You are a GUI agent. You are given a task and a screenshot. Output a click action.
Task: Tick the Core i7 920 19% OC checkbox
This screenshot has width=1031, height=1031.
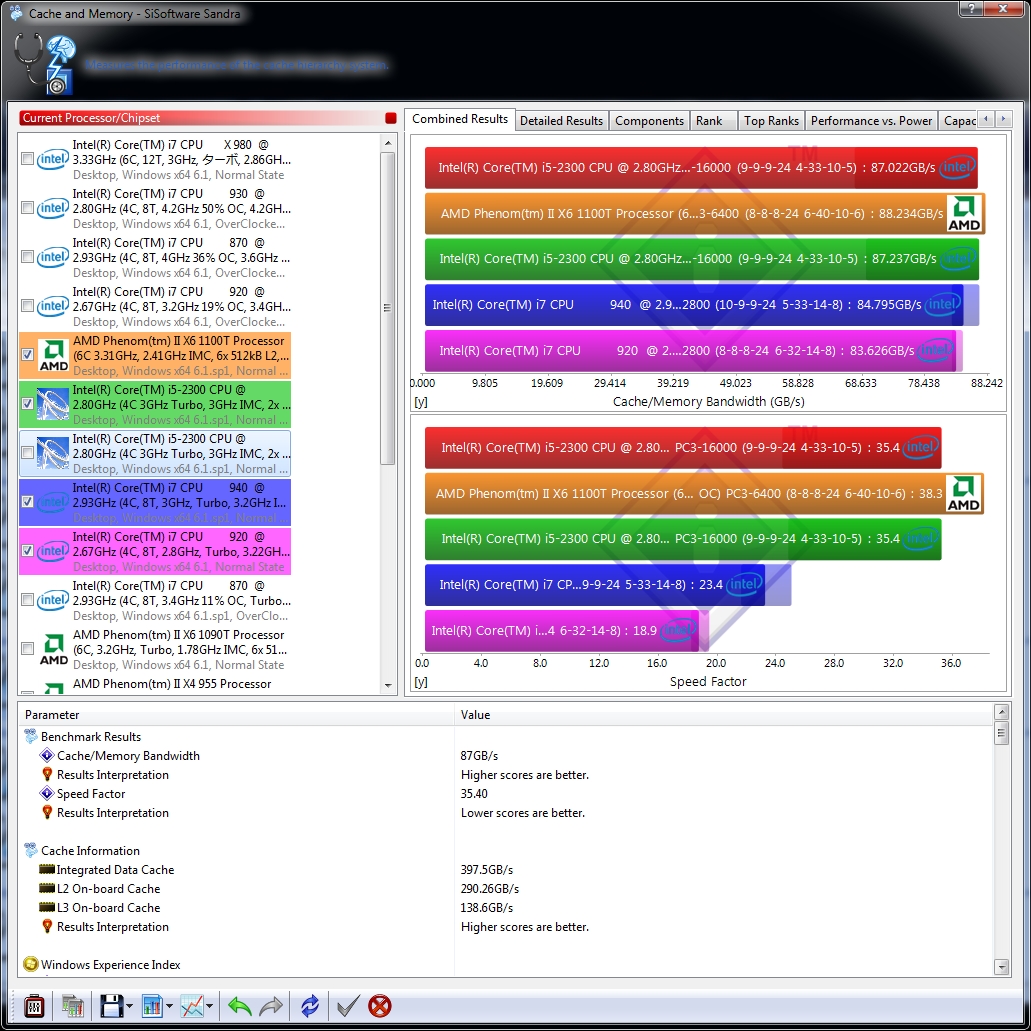[x=28, y=306]
